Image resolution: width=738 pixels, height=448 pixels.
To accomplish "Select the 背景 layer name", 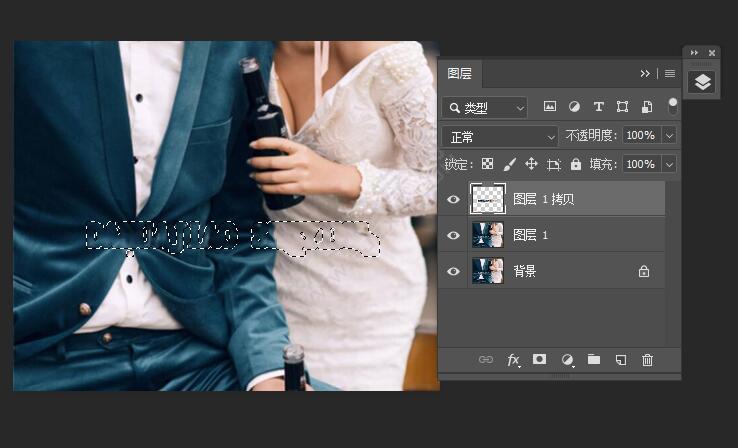I will pyautogui.click(x=525, y=272).
